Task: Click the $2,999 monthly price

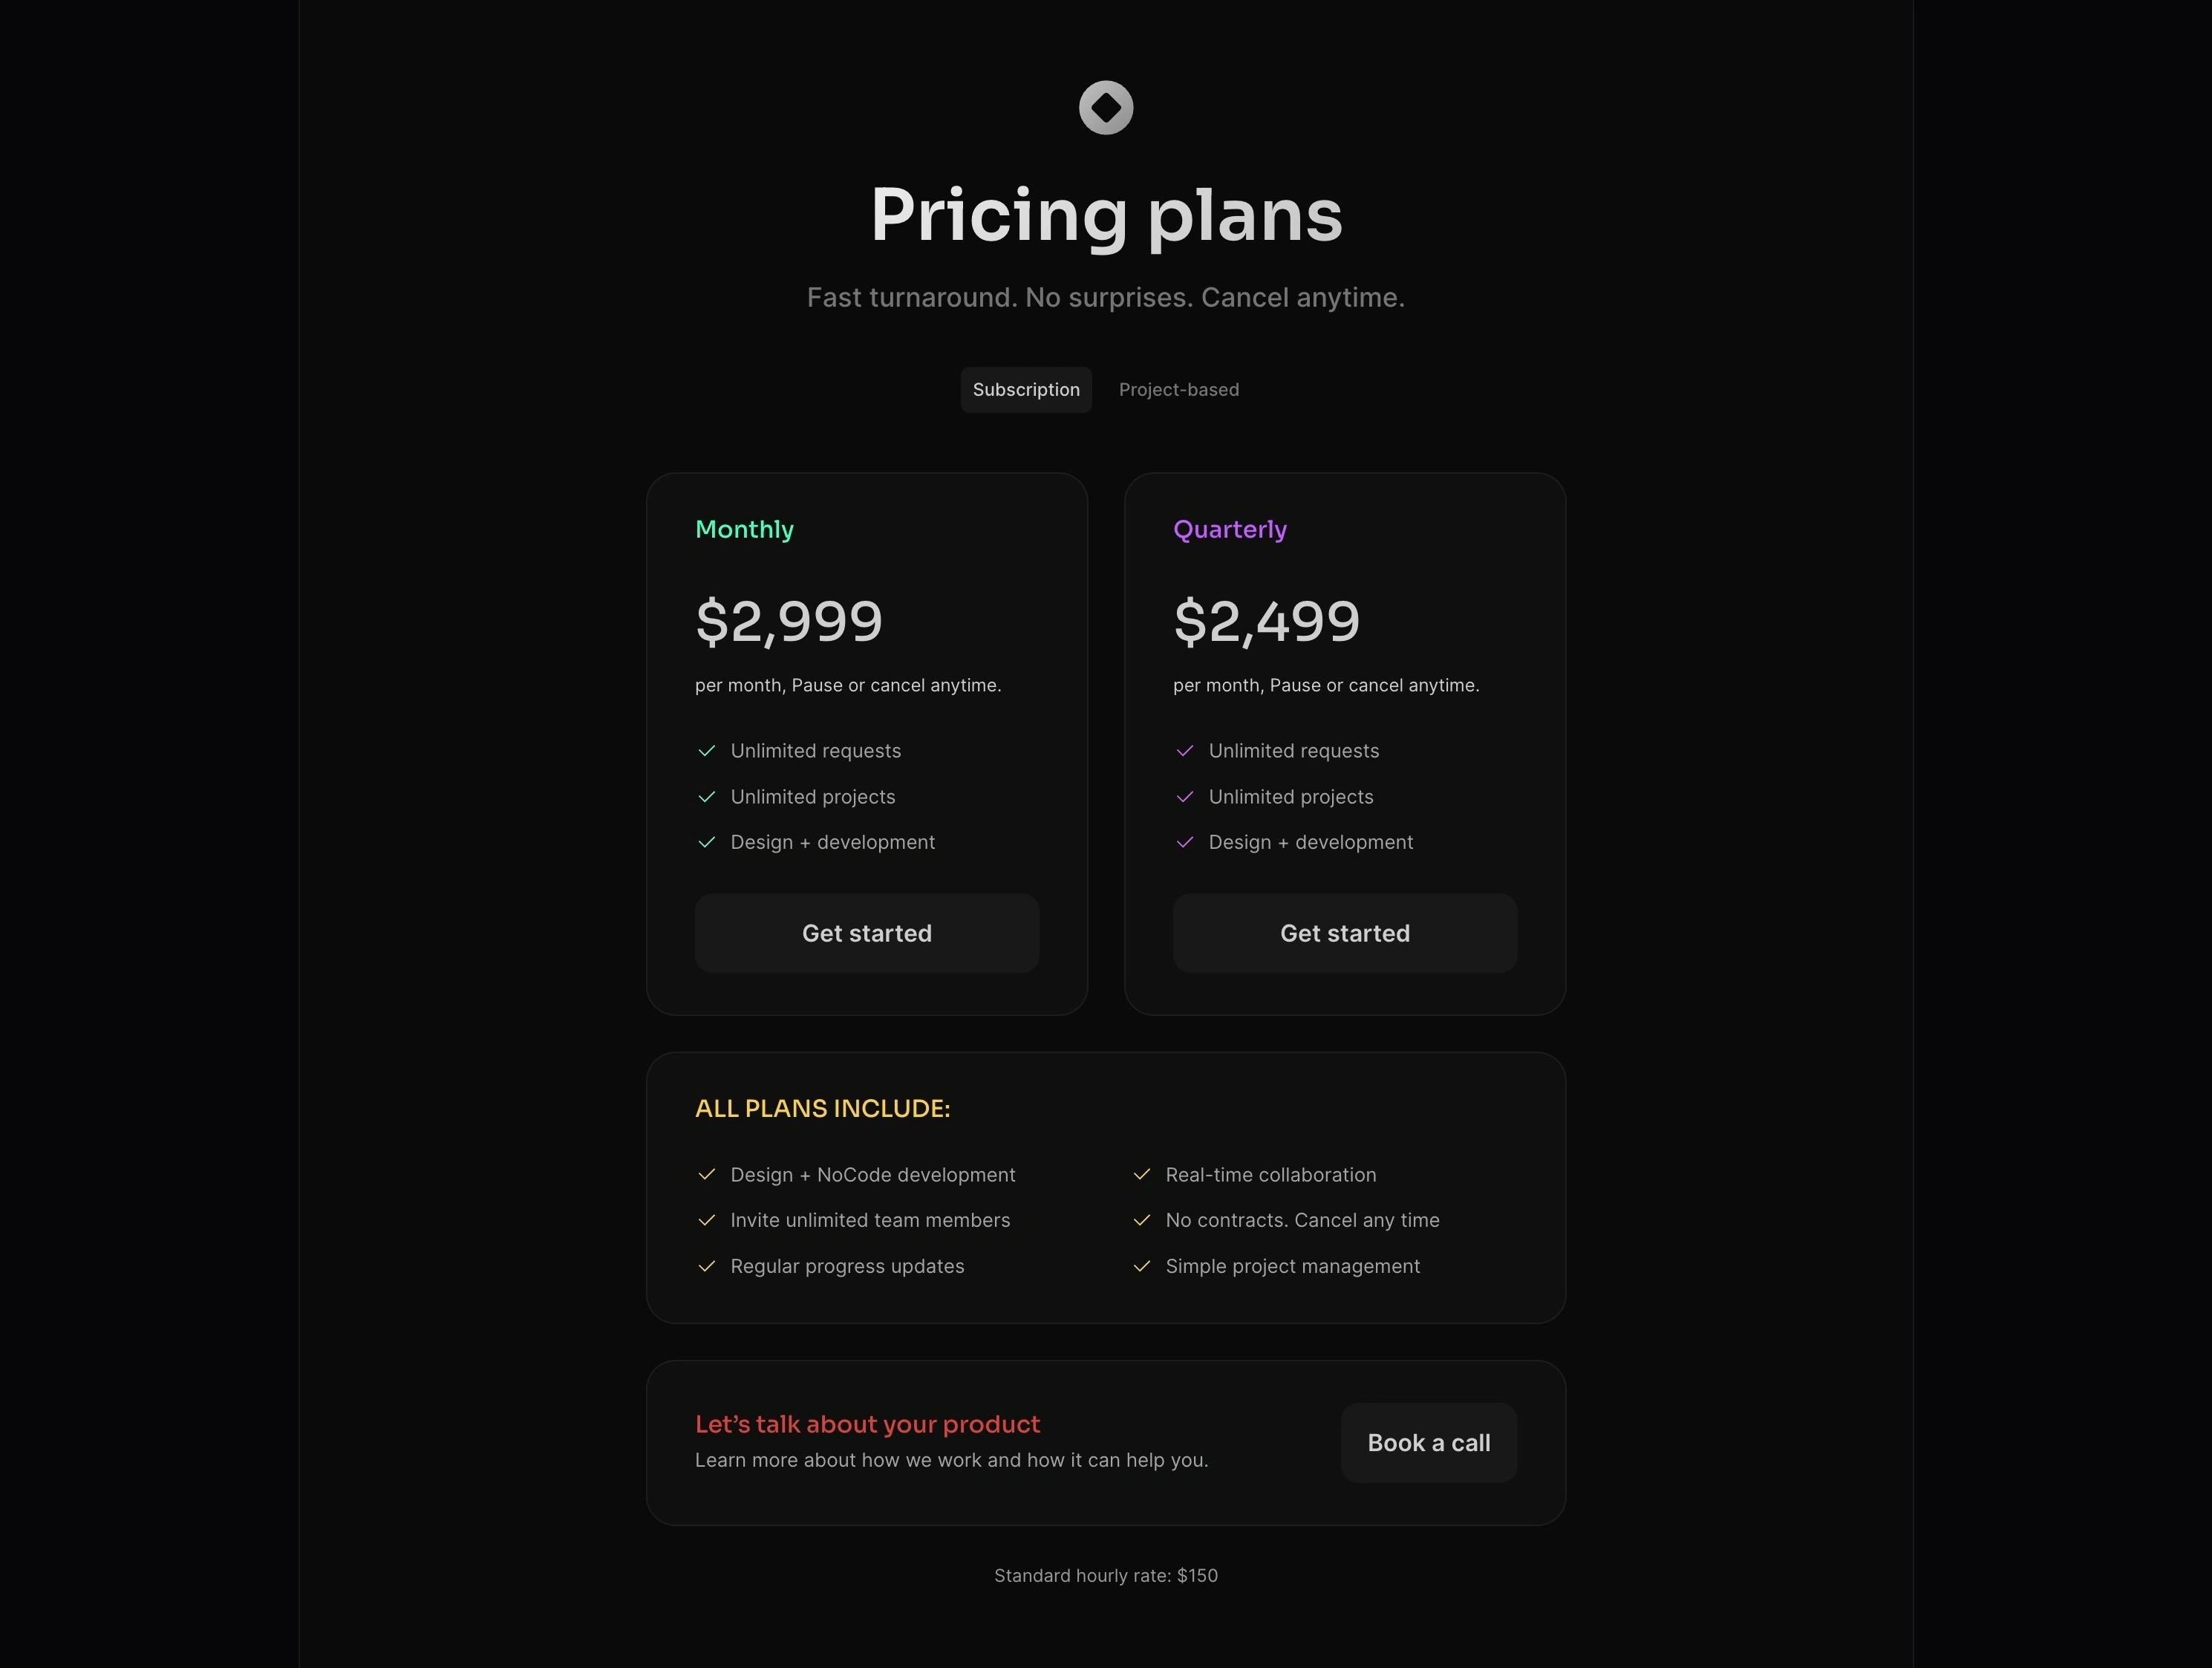Action: pos(789,621)
